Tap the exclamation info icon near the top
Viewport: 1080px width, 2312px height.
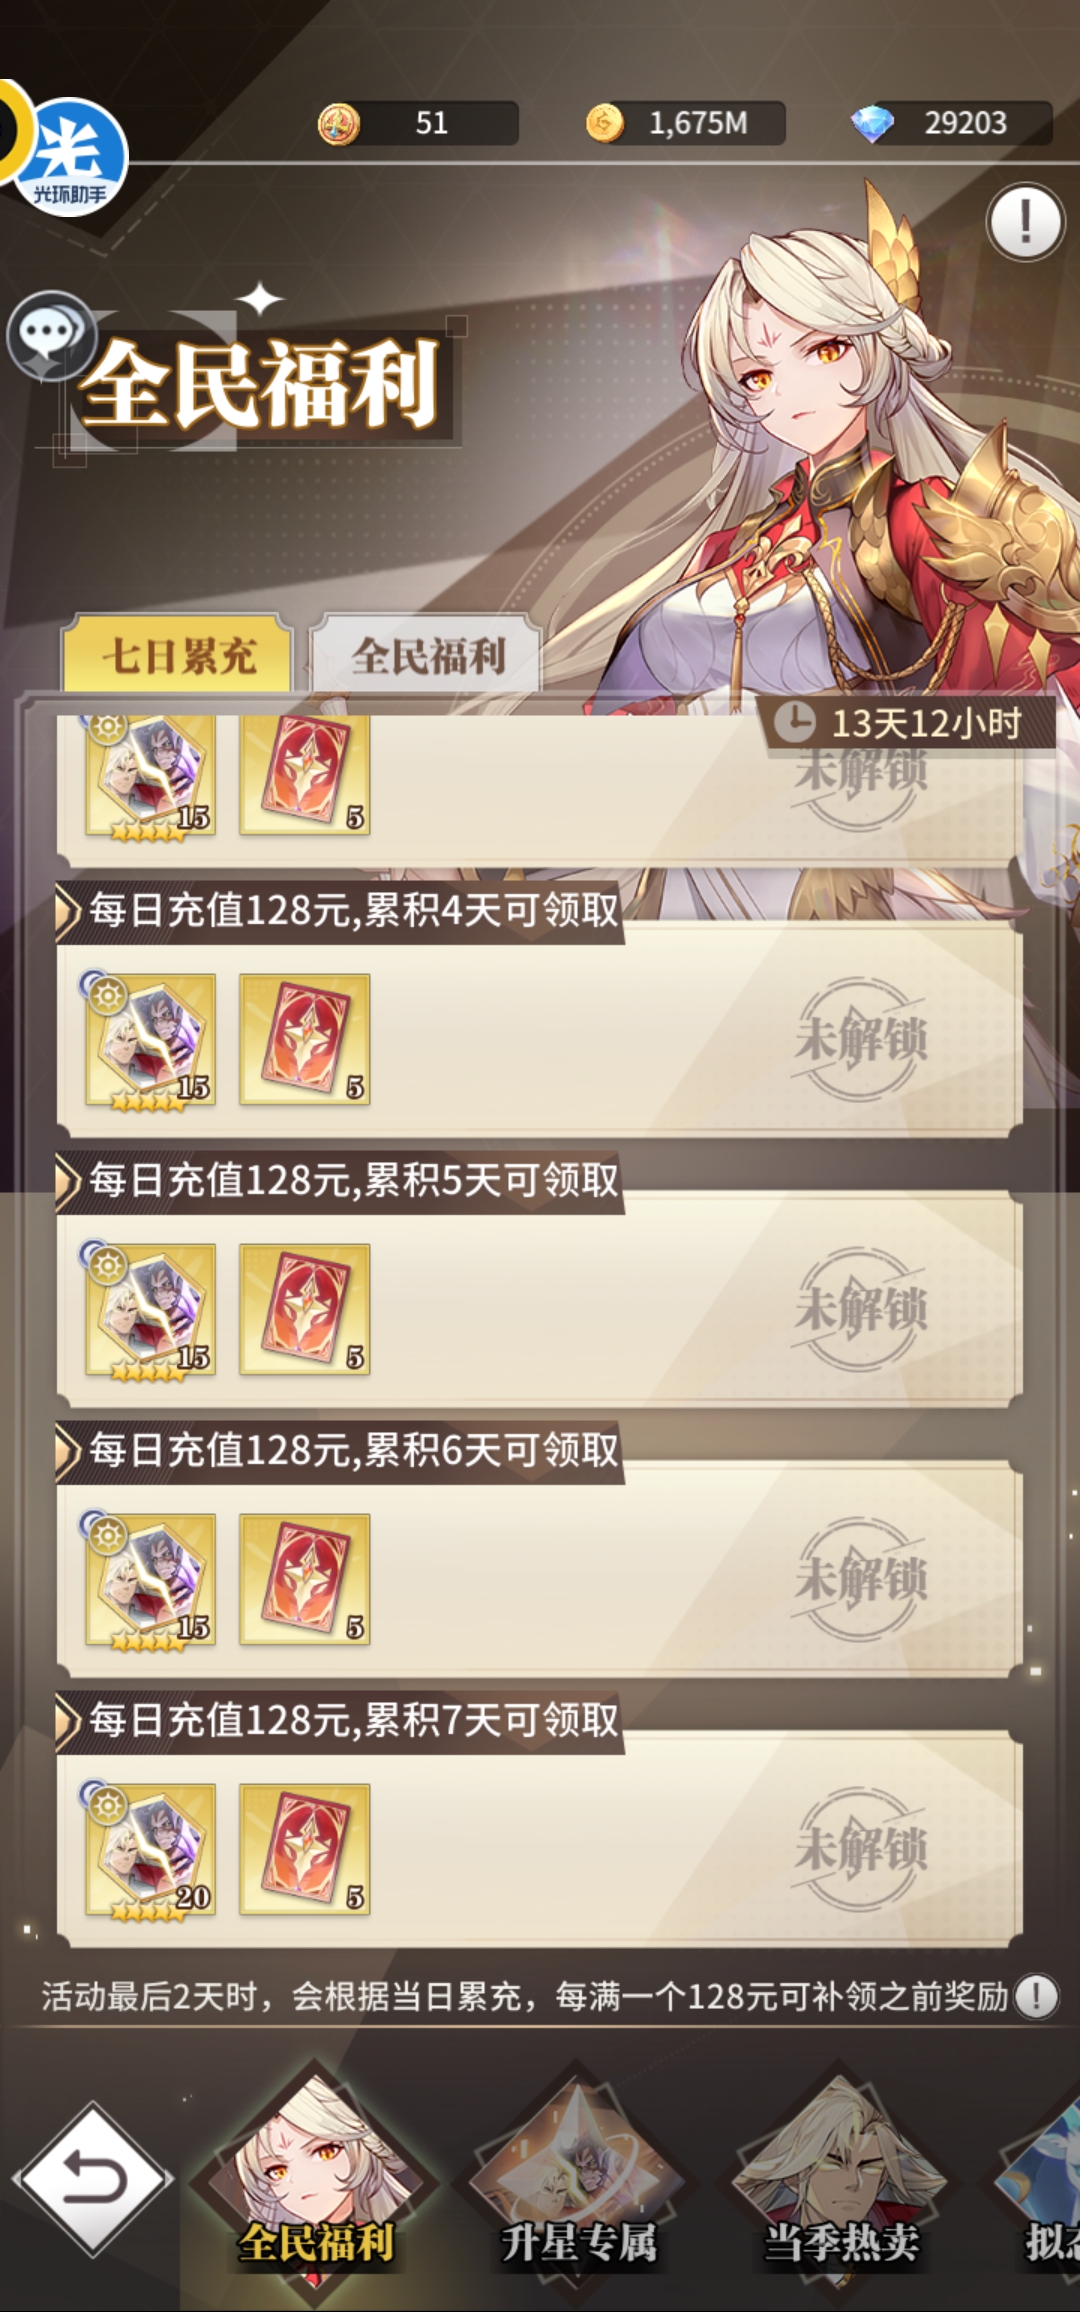[x=1025, y=222]
